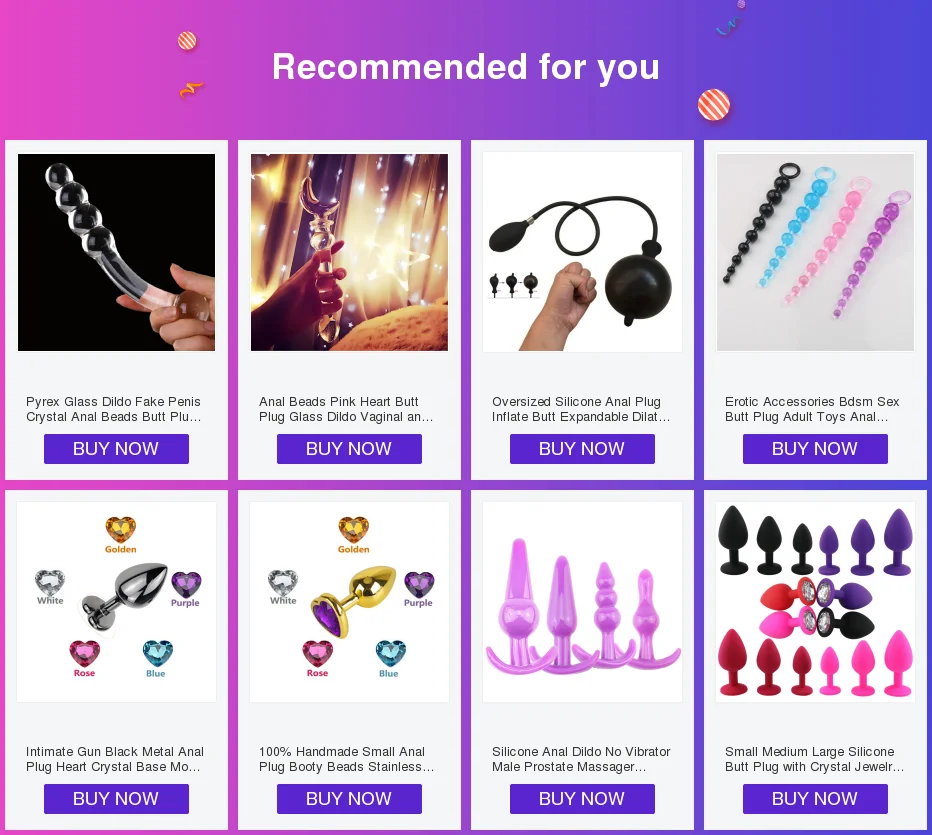Click BUY NOW under Pyrex Glass product
The width and height of the screenshot is (932, 835).
click(116, 449)
